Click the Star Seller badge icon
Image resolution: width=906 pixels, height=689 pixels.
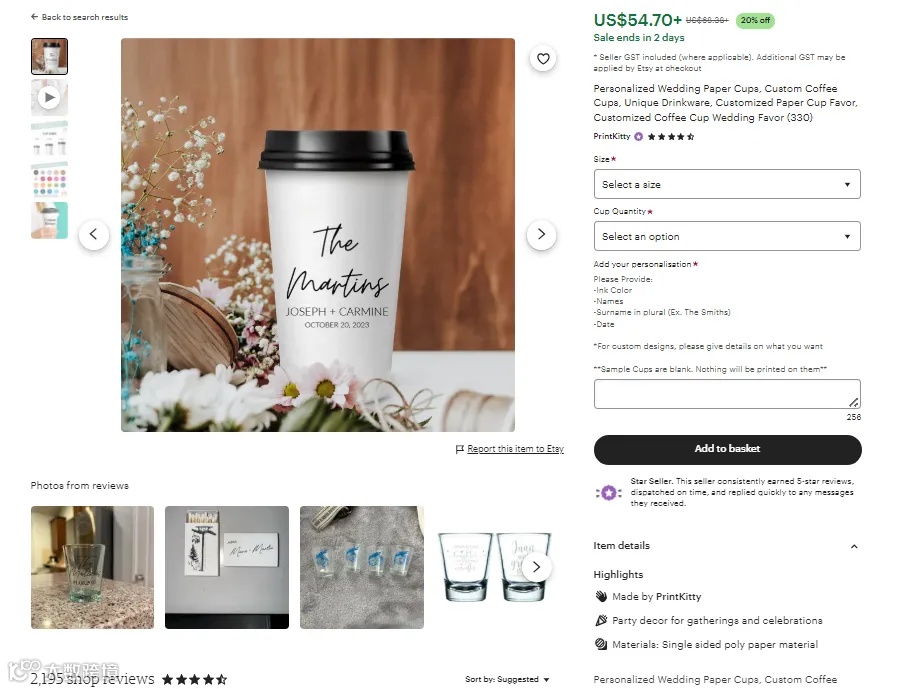pos(608,492)
